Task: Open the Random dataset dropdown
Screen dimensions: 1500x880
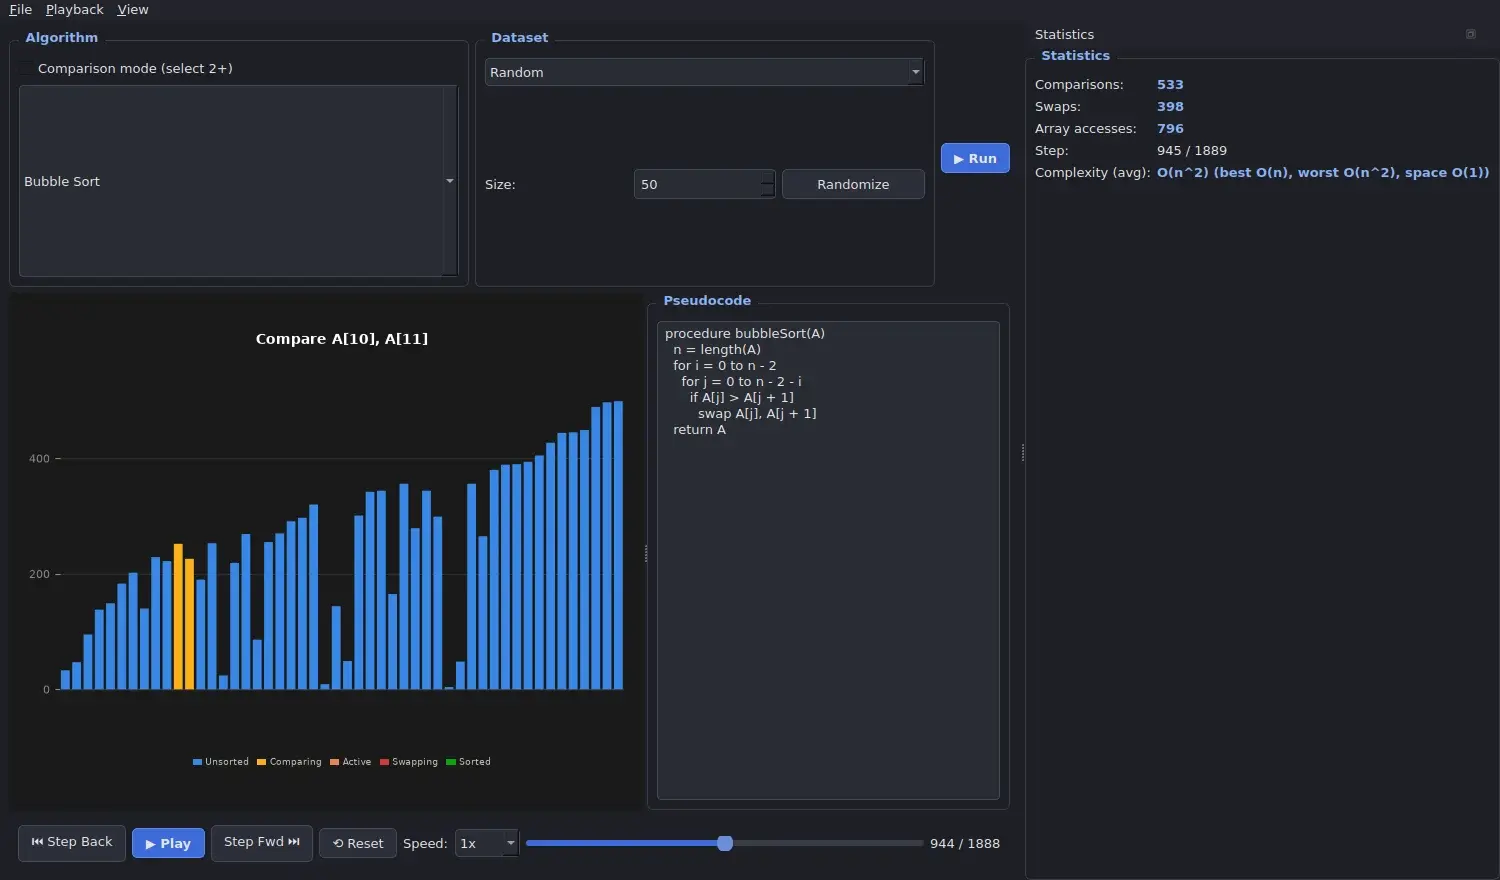Action: click(704, 72)
